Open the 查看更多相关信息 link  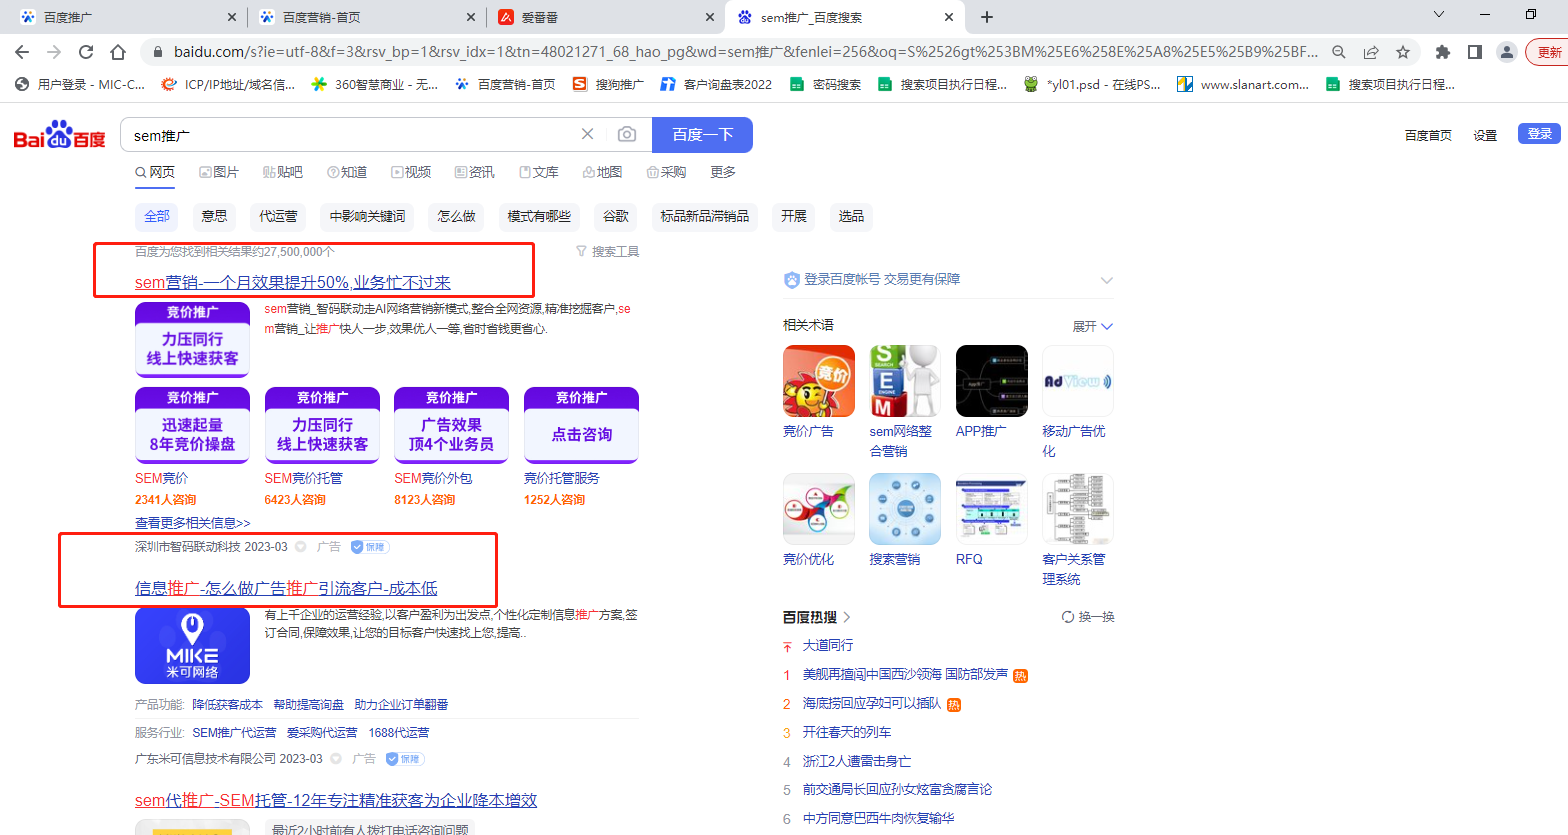click(x=193, y=522)
